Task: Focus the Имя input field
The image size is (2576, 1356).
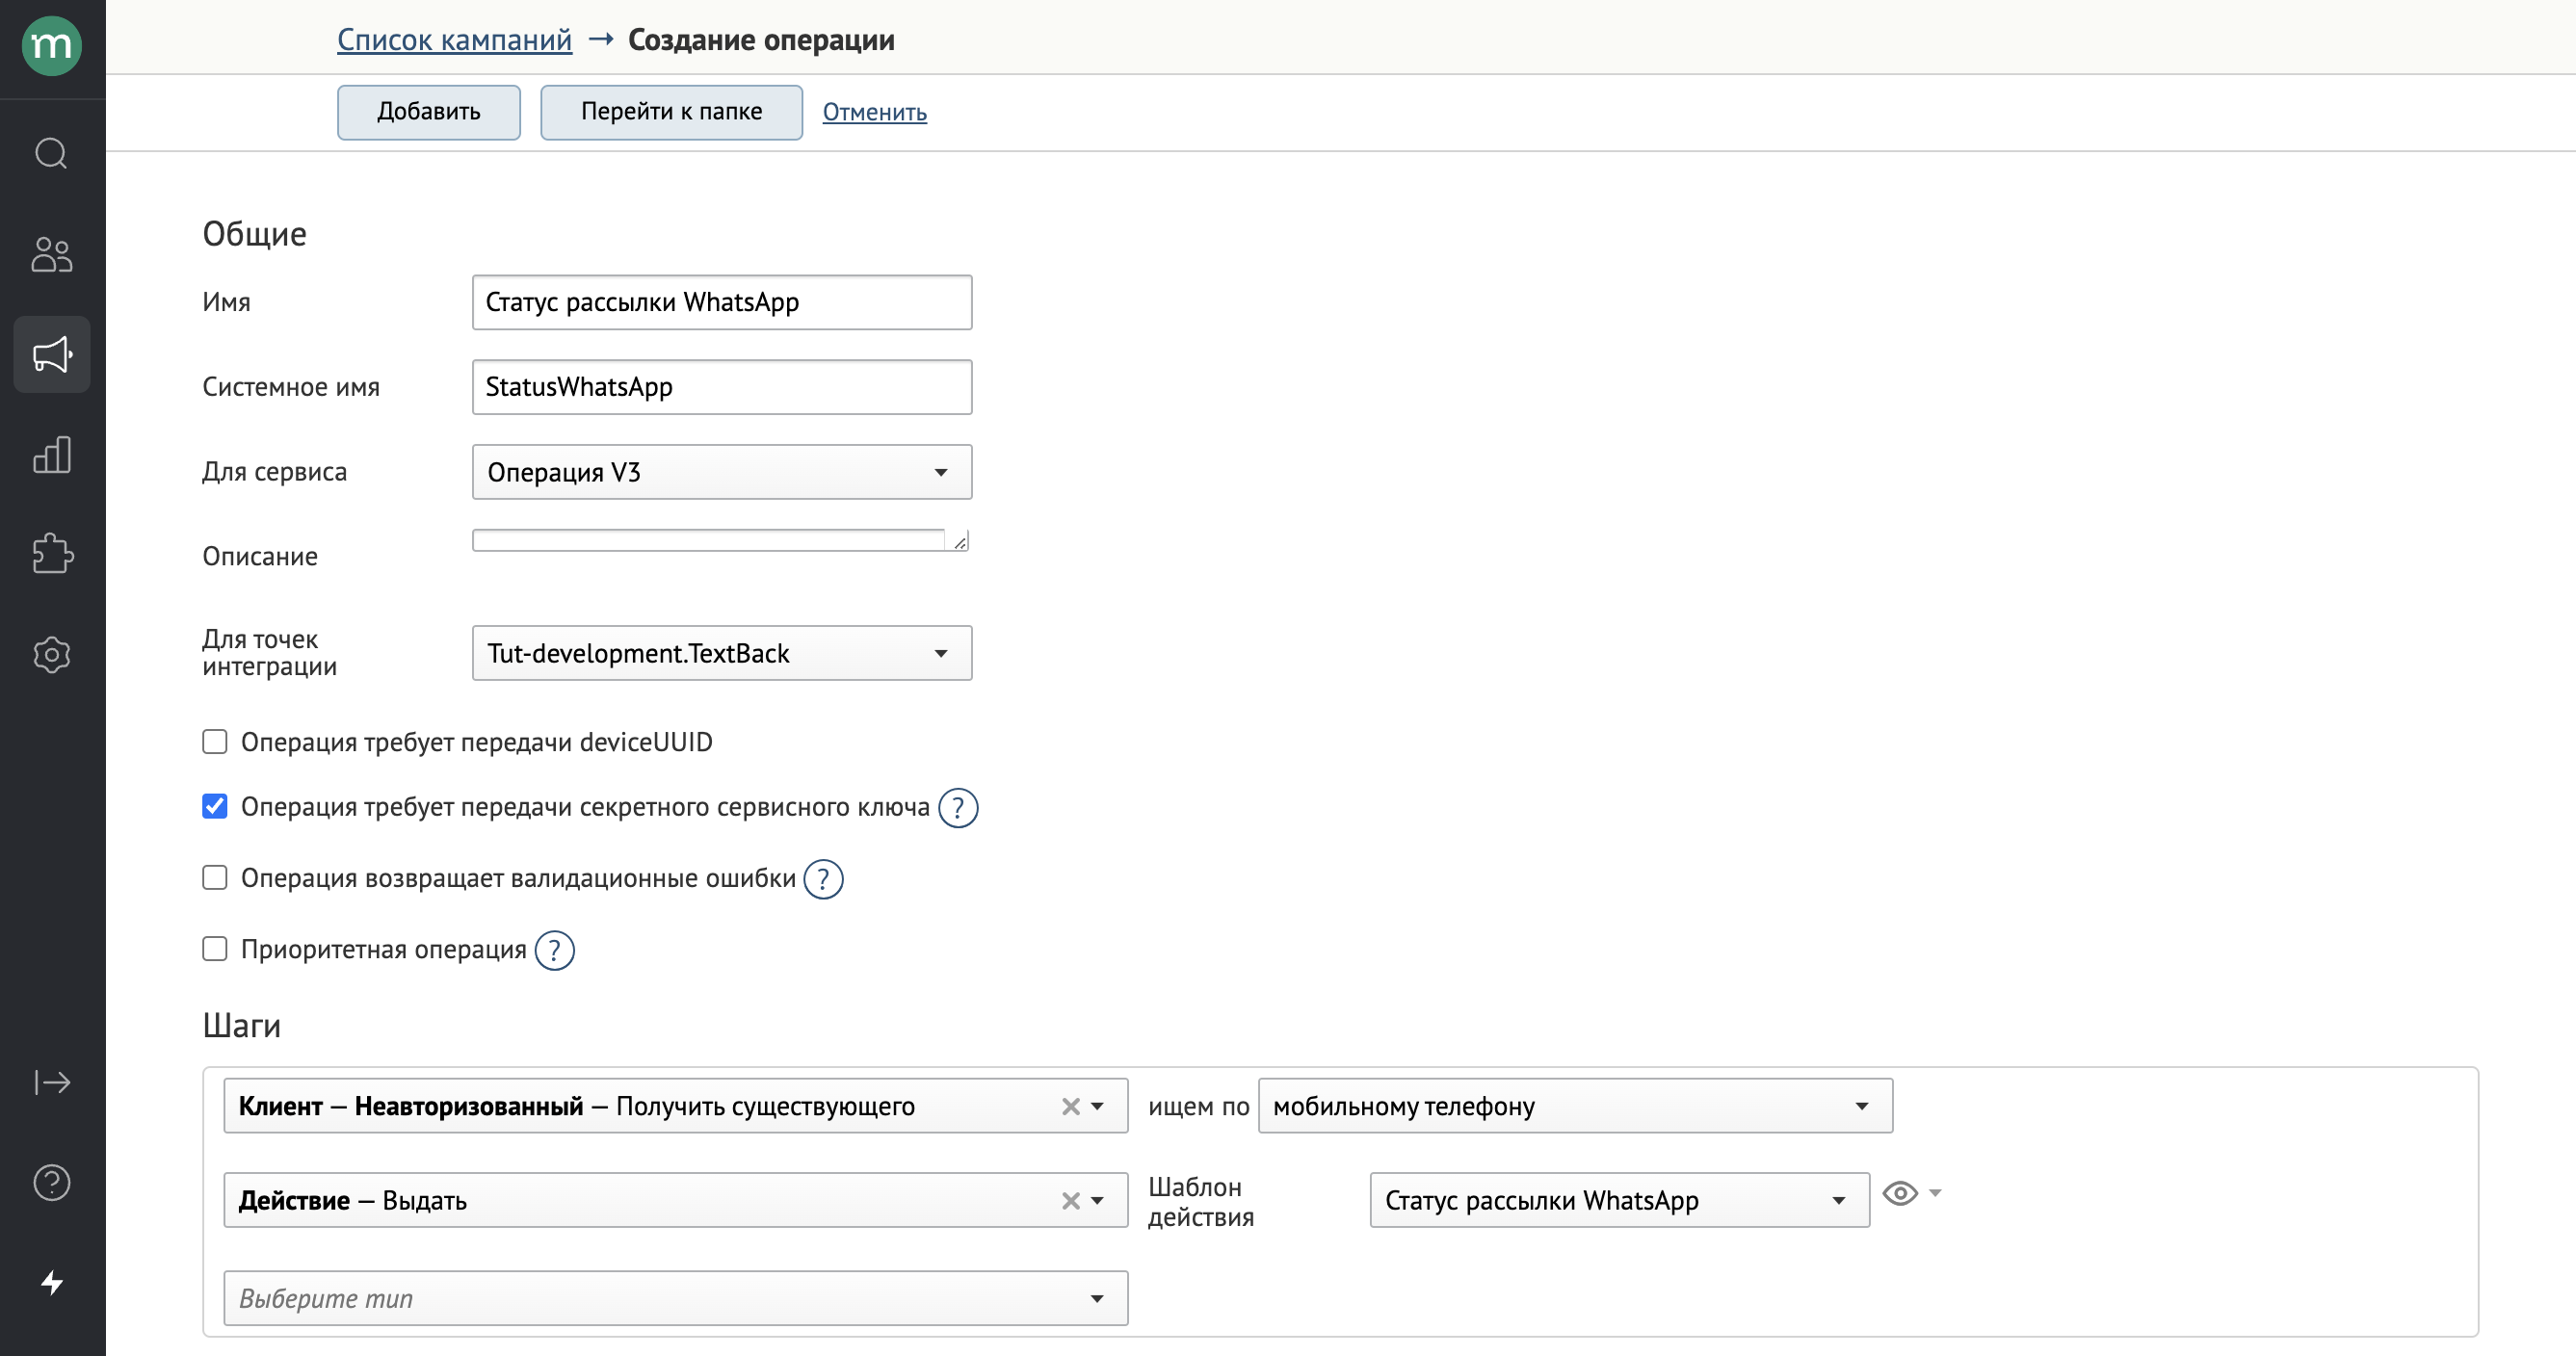Action: tap(722, 302)
